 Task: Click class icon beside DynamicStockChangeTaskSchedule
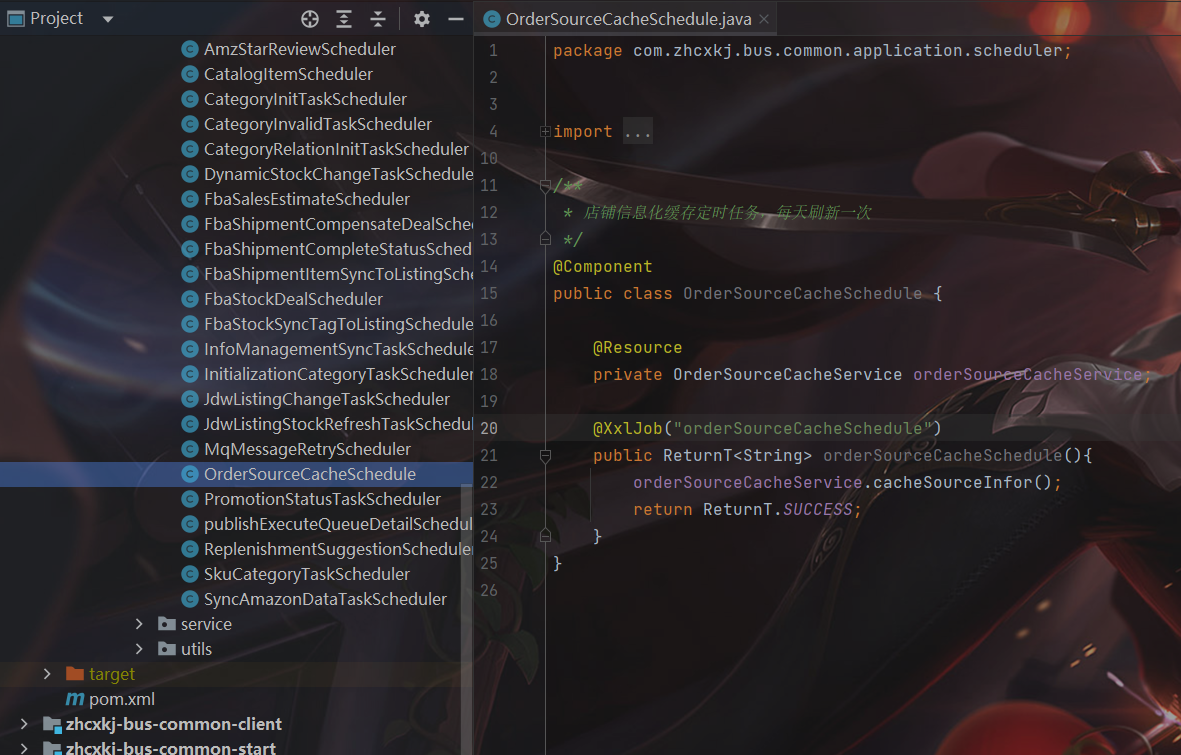tap(191, 174)
